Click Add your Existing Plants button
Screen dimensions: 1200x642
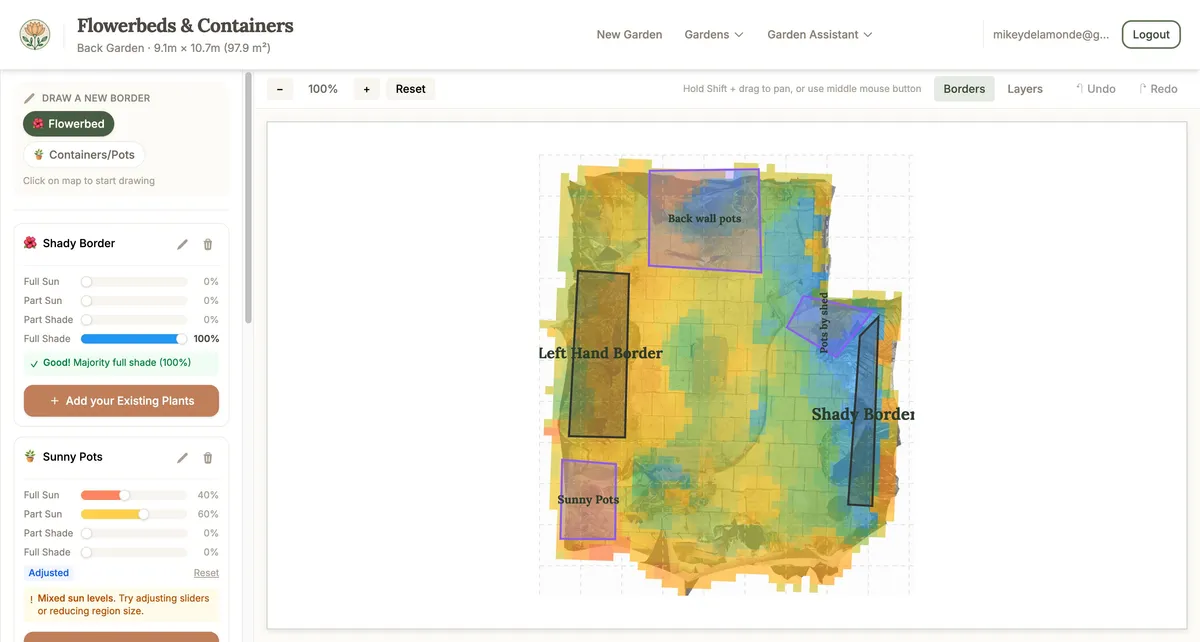tap(121, 400)
